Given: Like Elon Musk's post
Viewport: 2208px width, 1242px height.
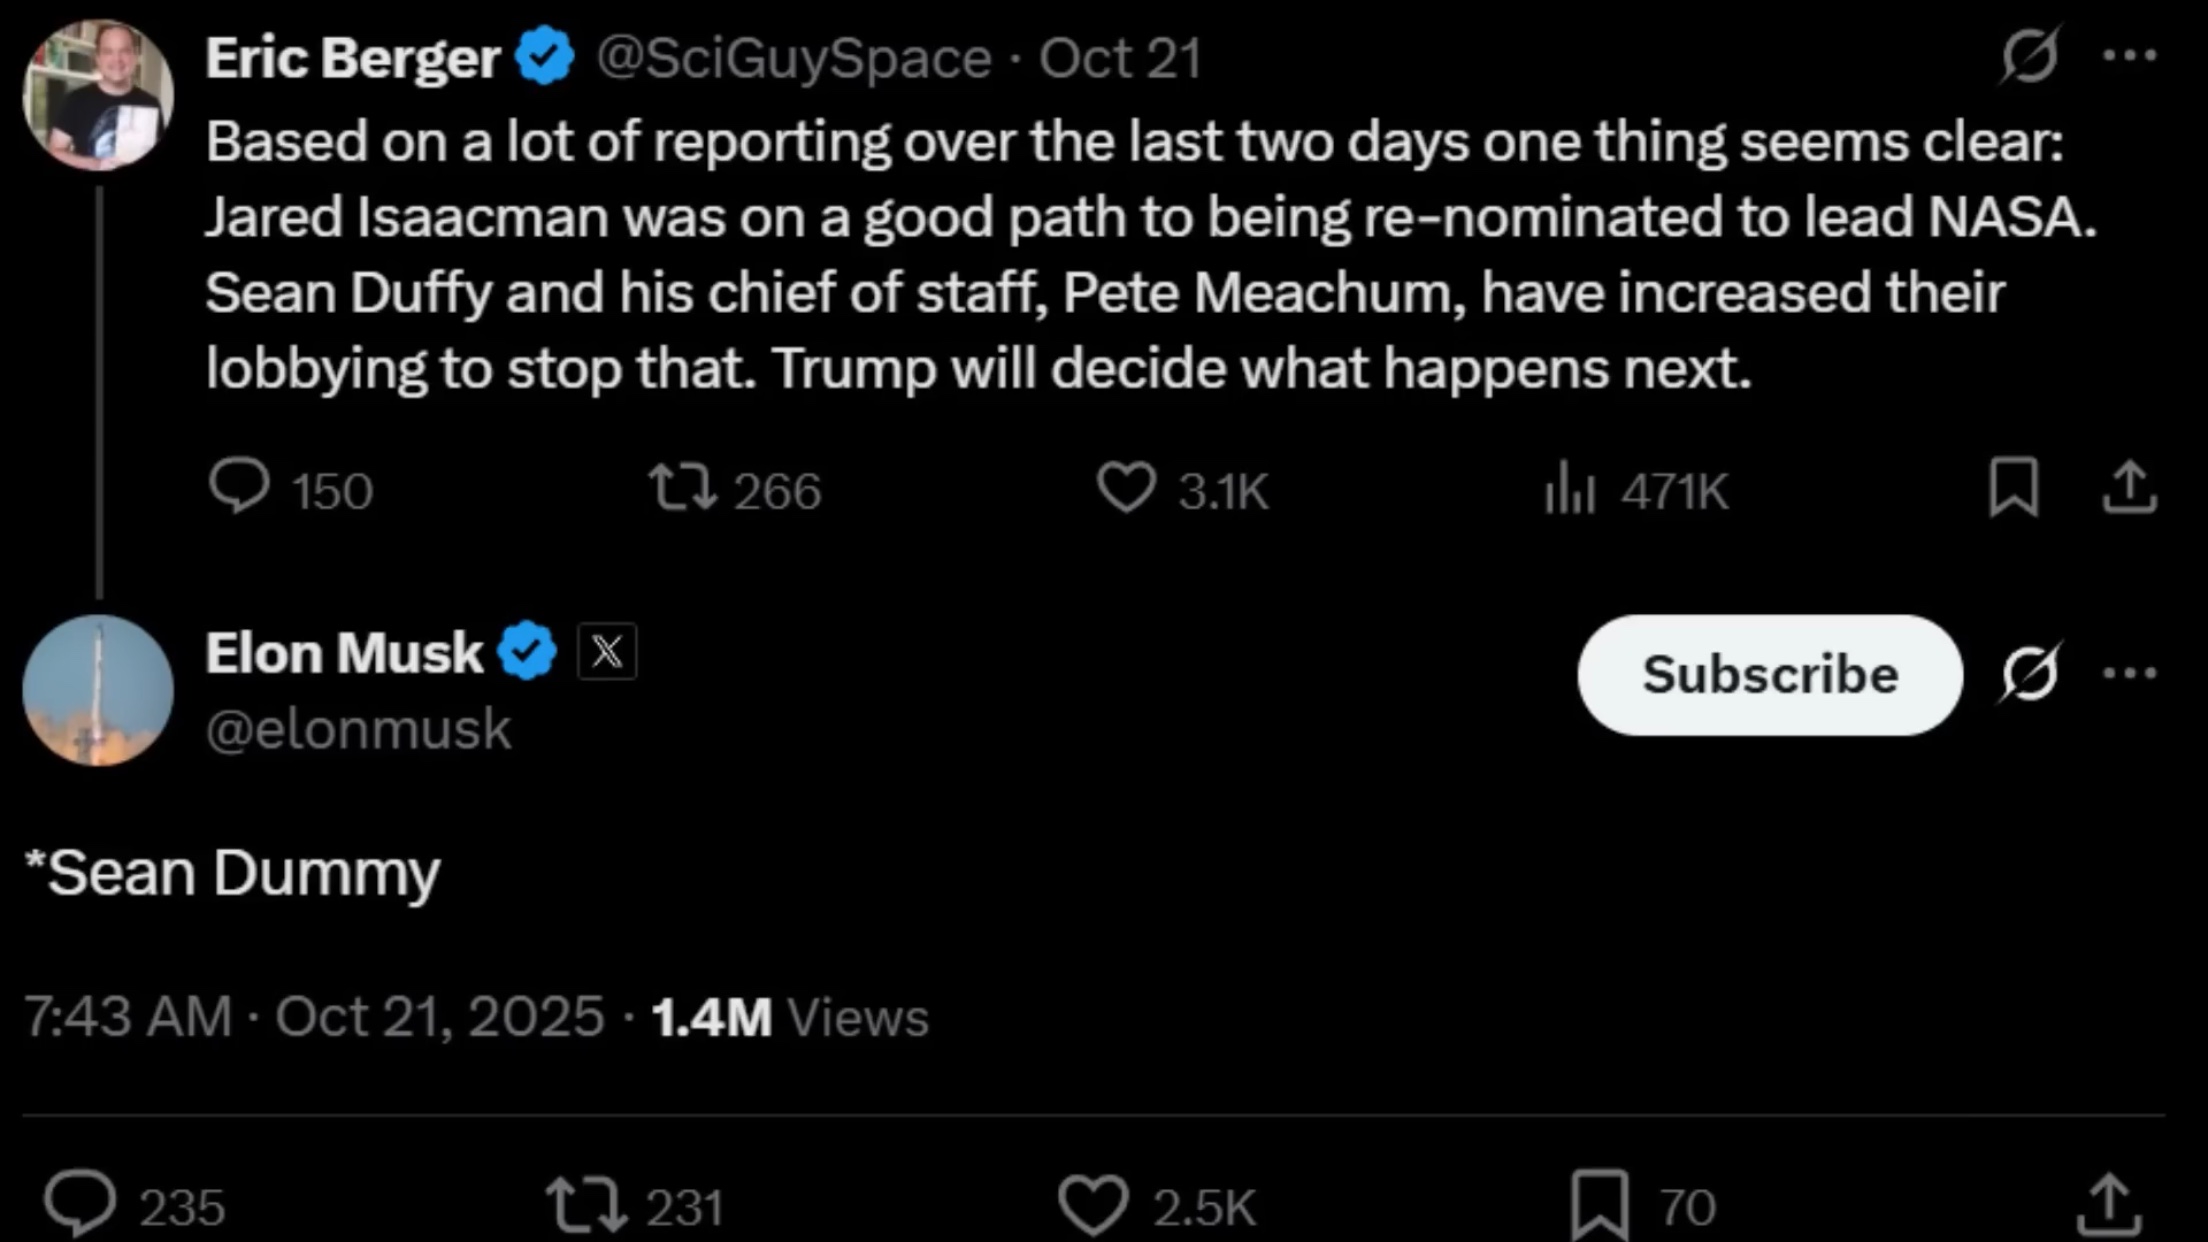Looking at the screenshot, I should pyautogui.click(x=1093, y=1205).
